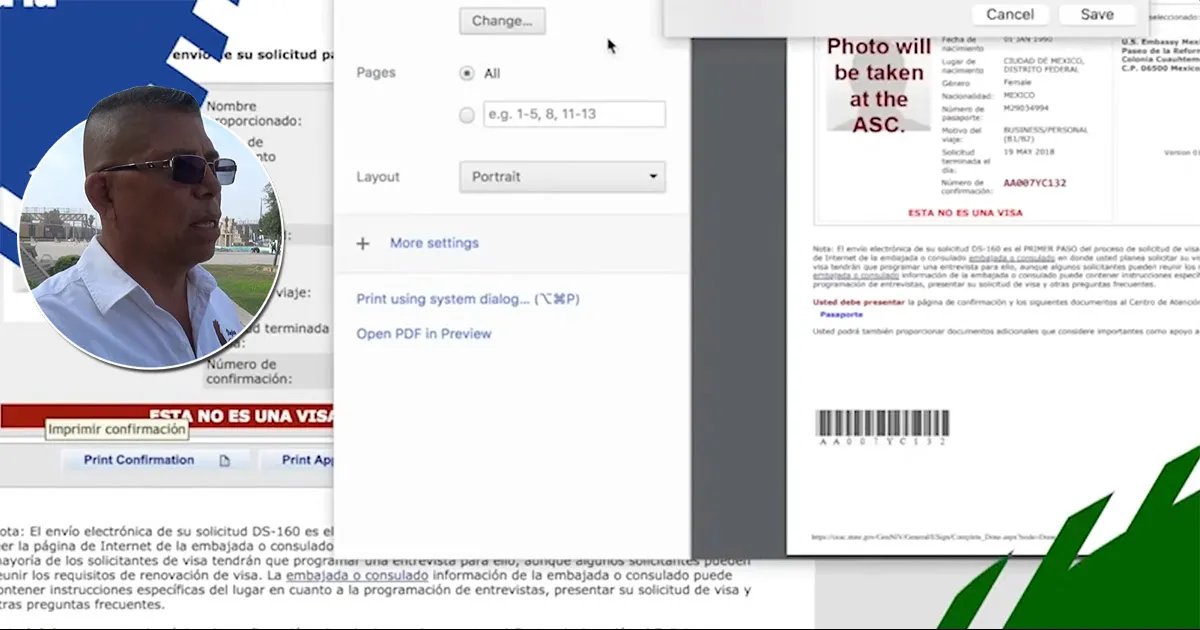Click the print preview page thumbnail barcode
Screen dimensions: 1200x630
click(881, 427)
